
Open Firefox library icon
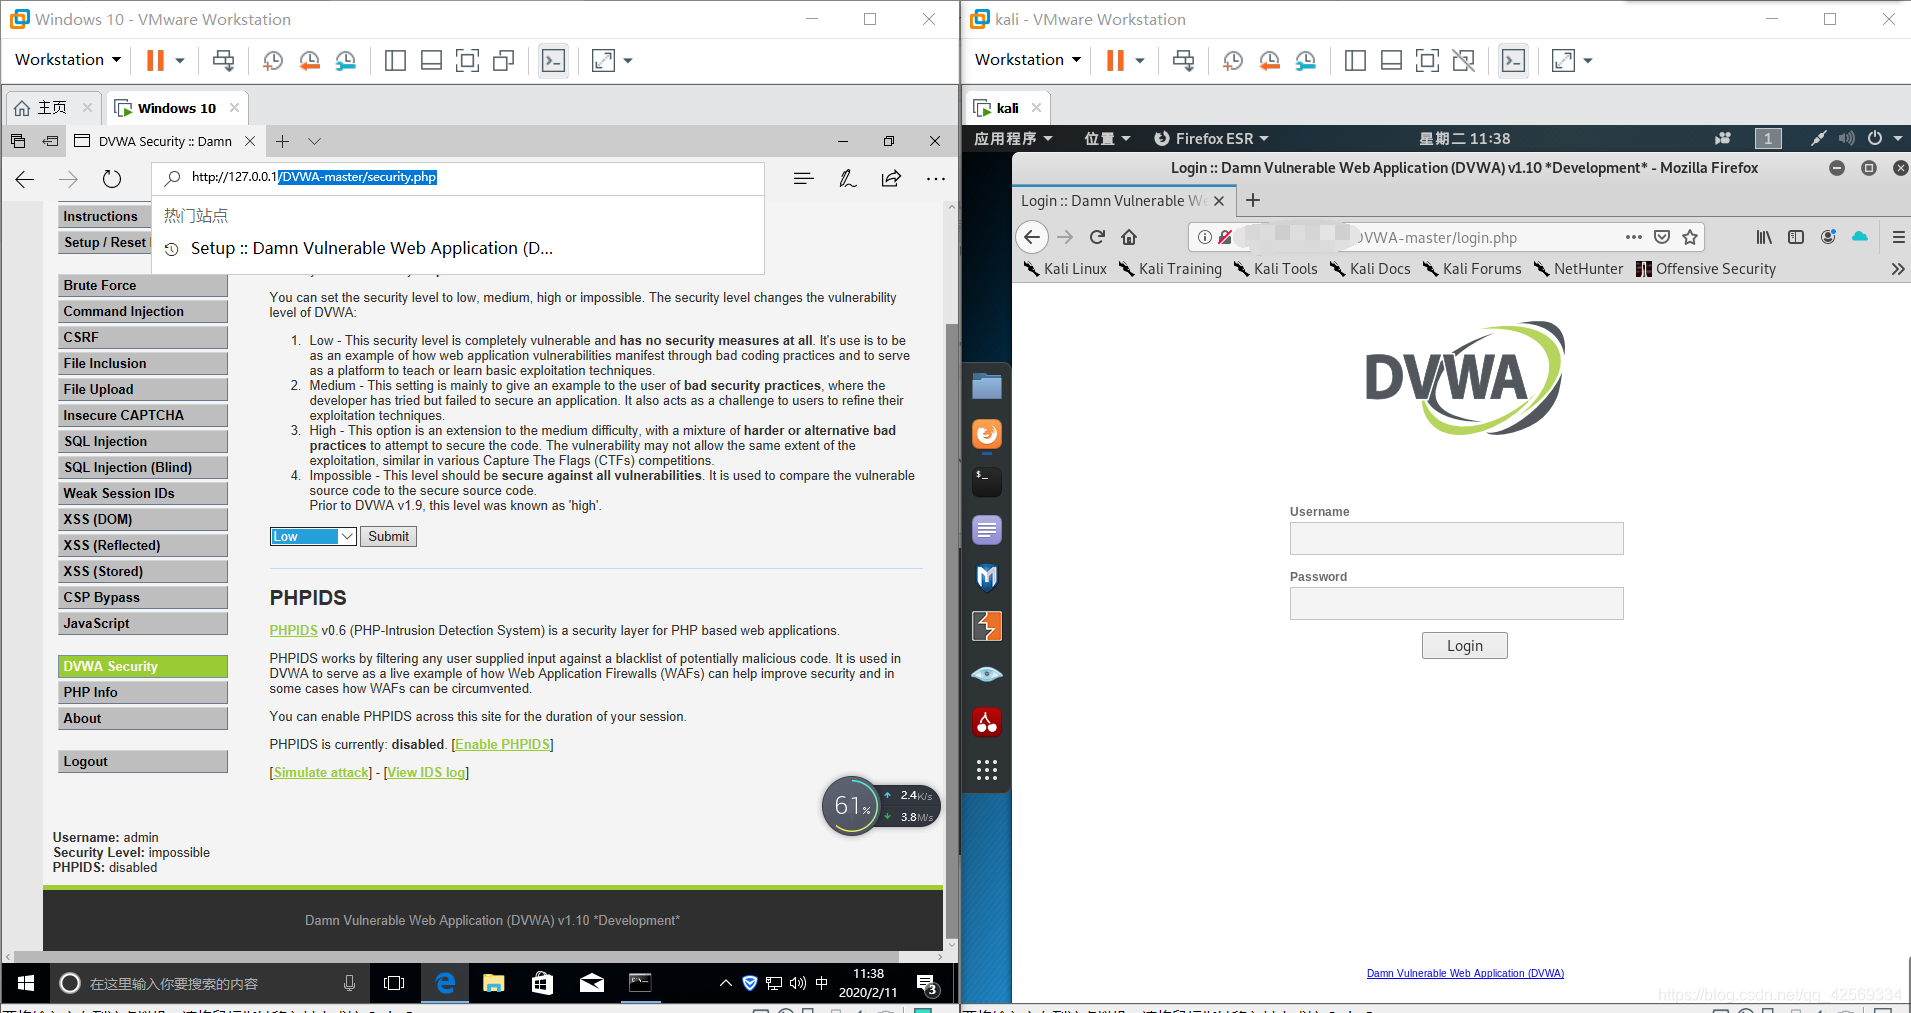pyautogui.click(x=1764, y=237)
